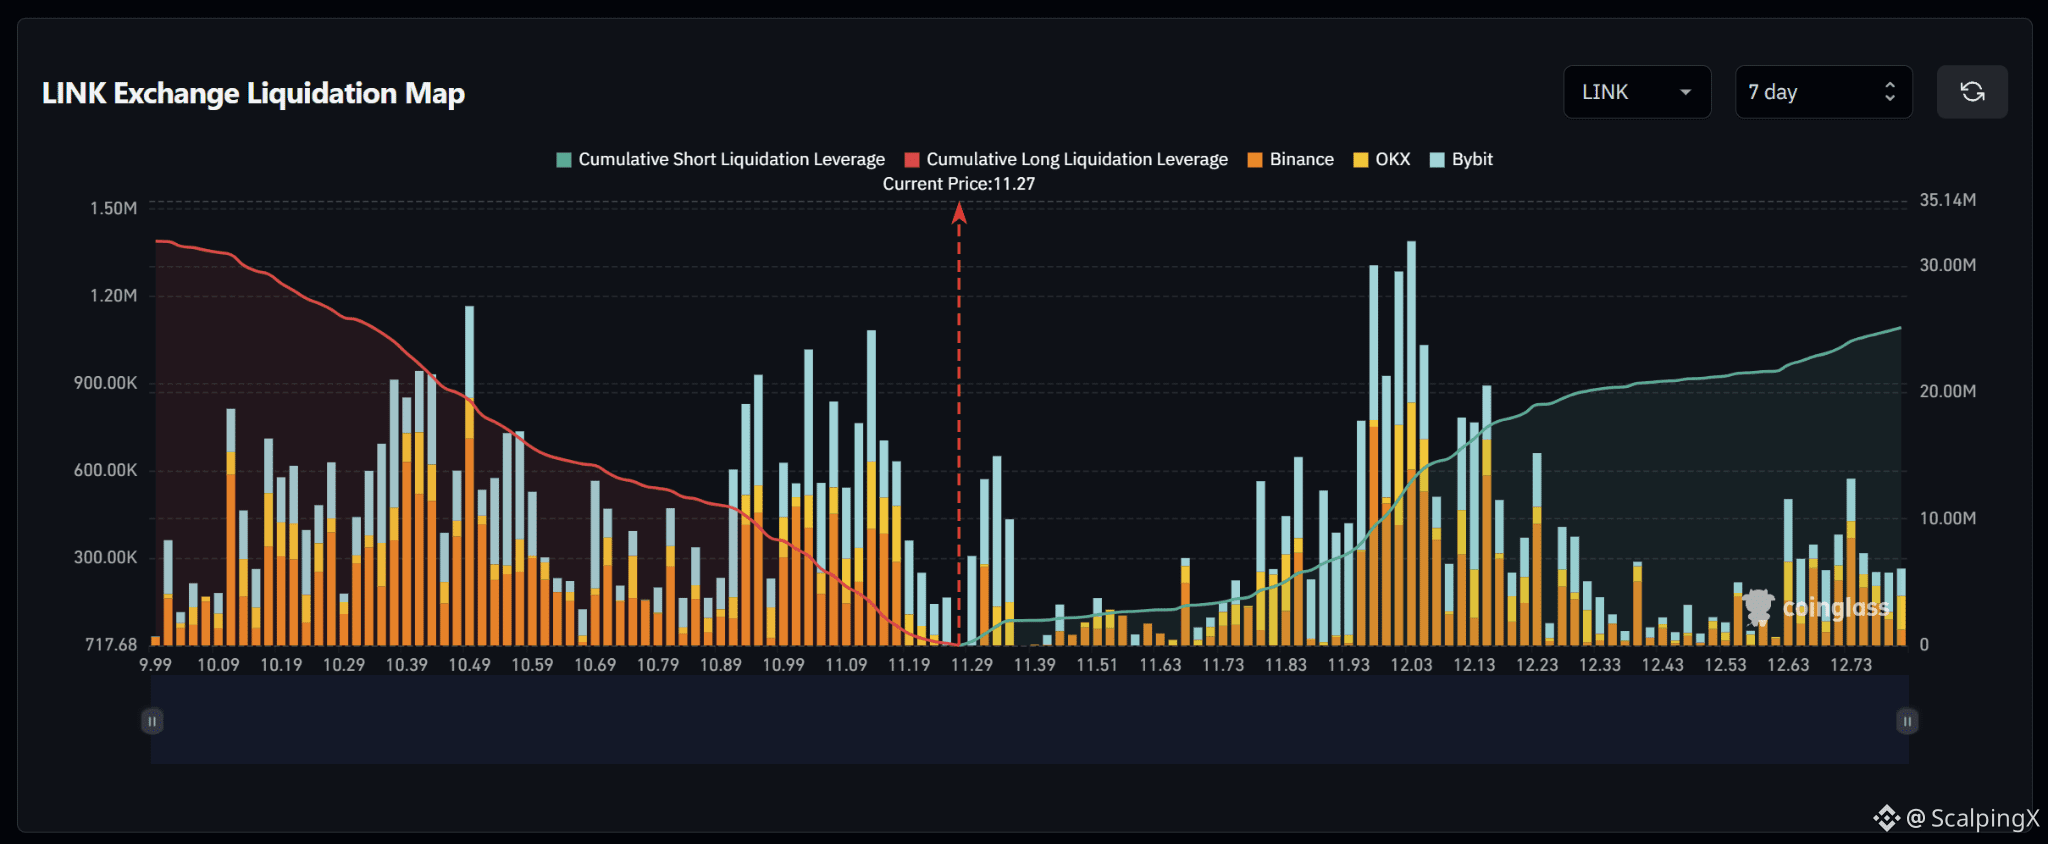
Task: Click the 12.53 price axis label
Action: tap(1725, 665)
